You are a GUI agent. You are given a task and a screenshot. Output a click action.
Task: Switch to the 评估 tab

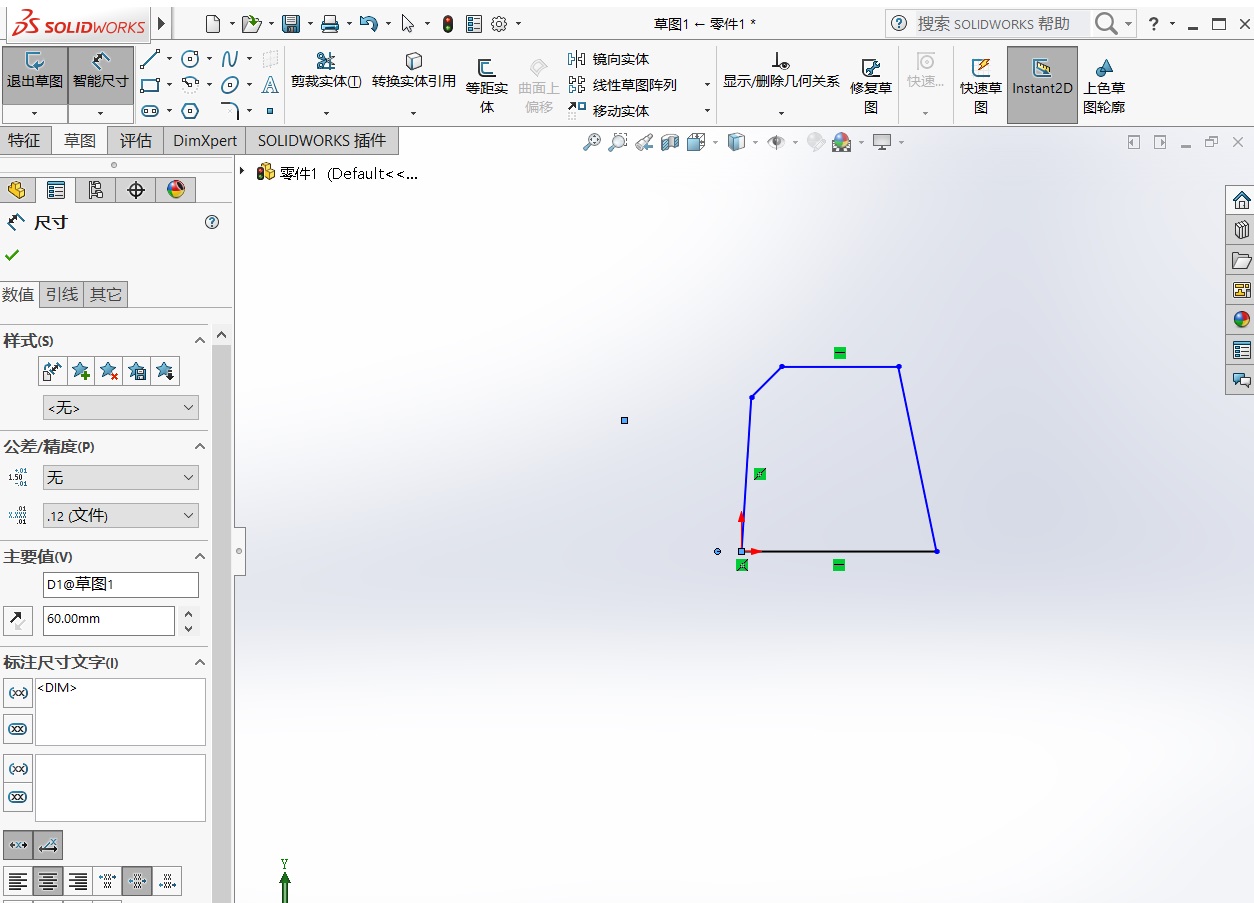[x=135, y=141]
